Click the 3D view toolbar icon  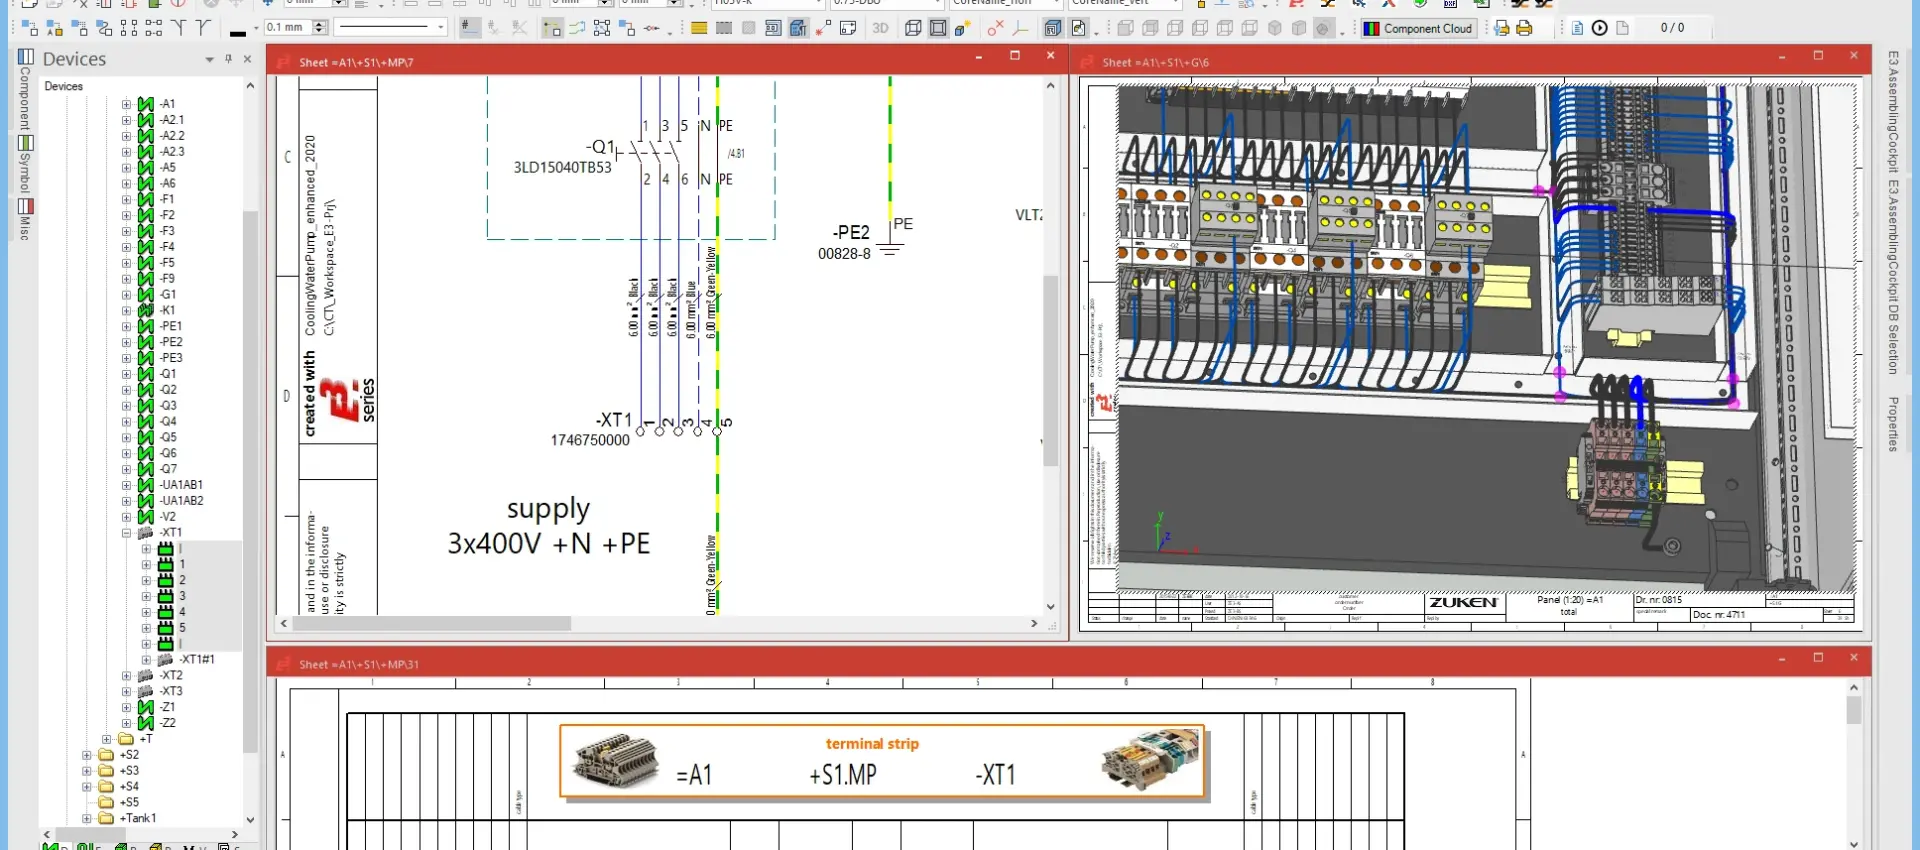coord(880,28)
